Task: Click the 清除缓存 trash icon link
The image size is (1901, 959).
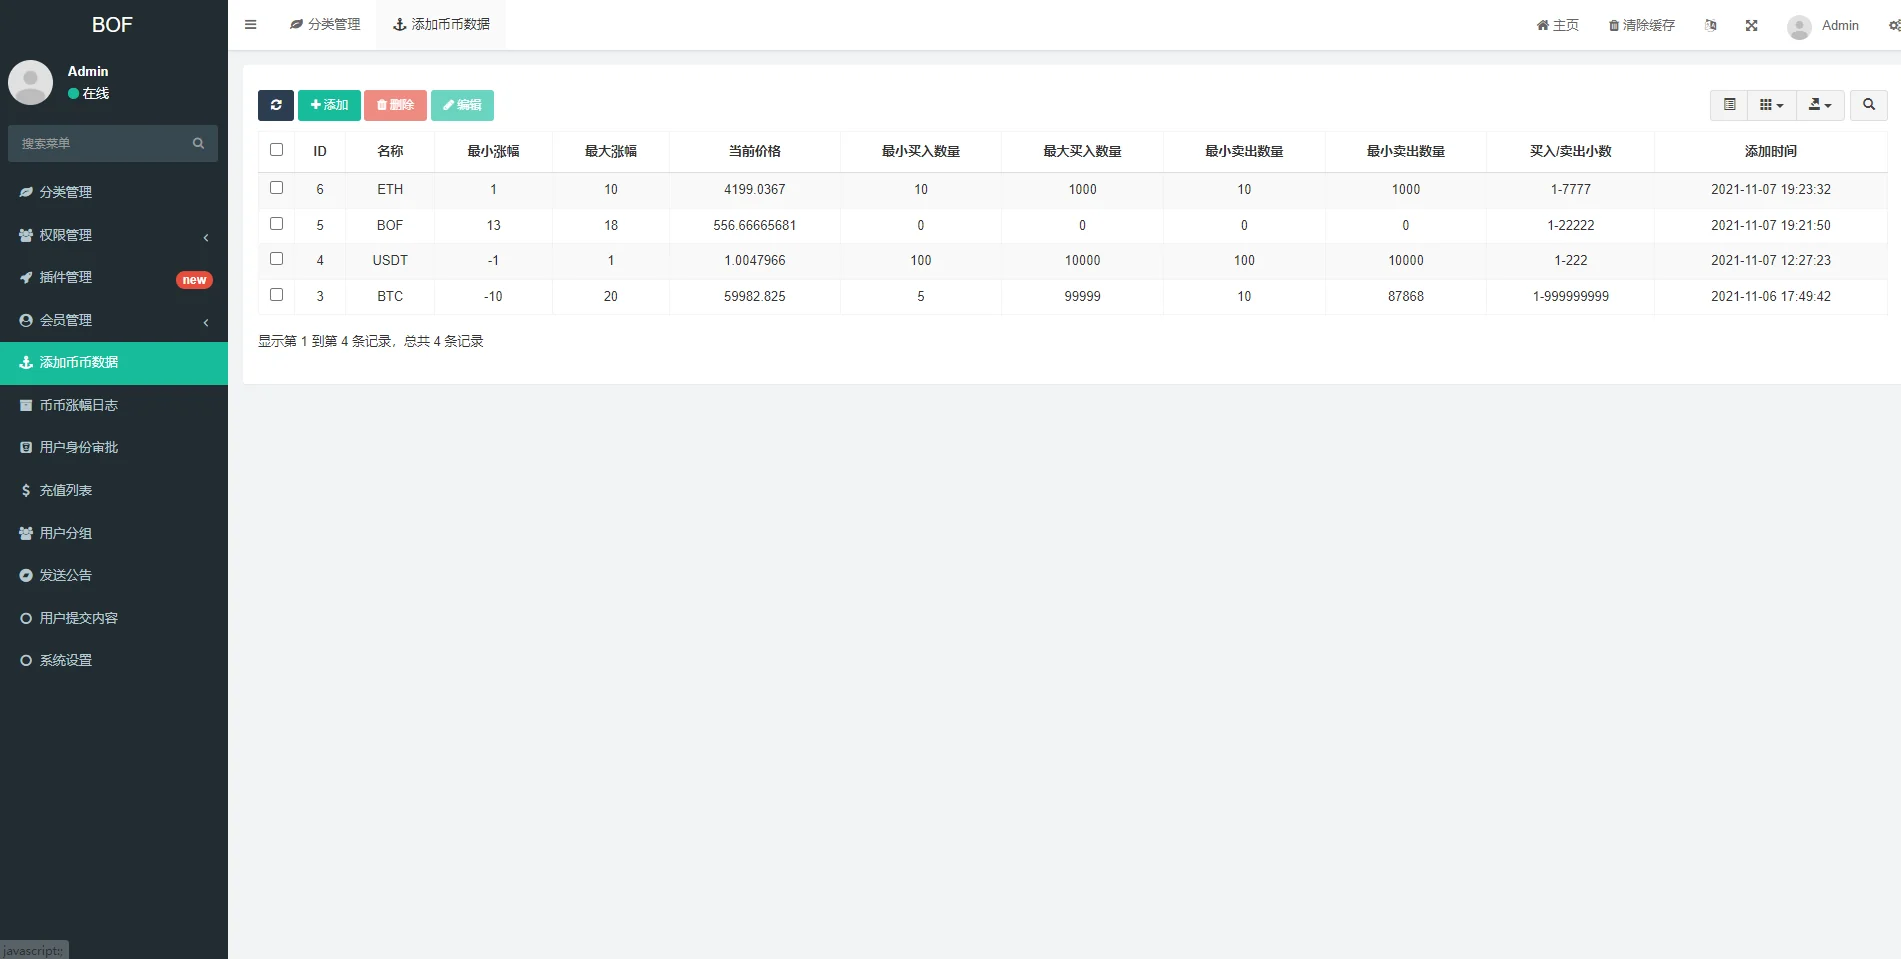Action: pos(1641,26)
